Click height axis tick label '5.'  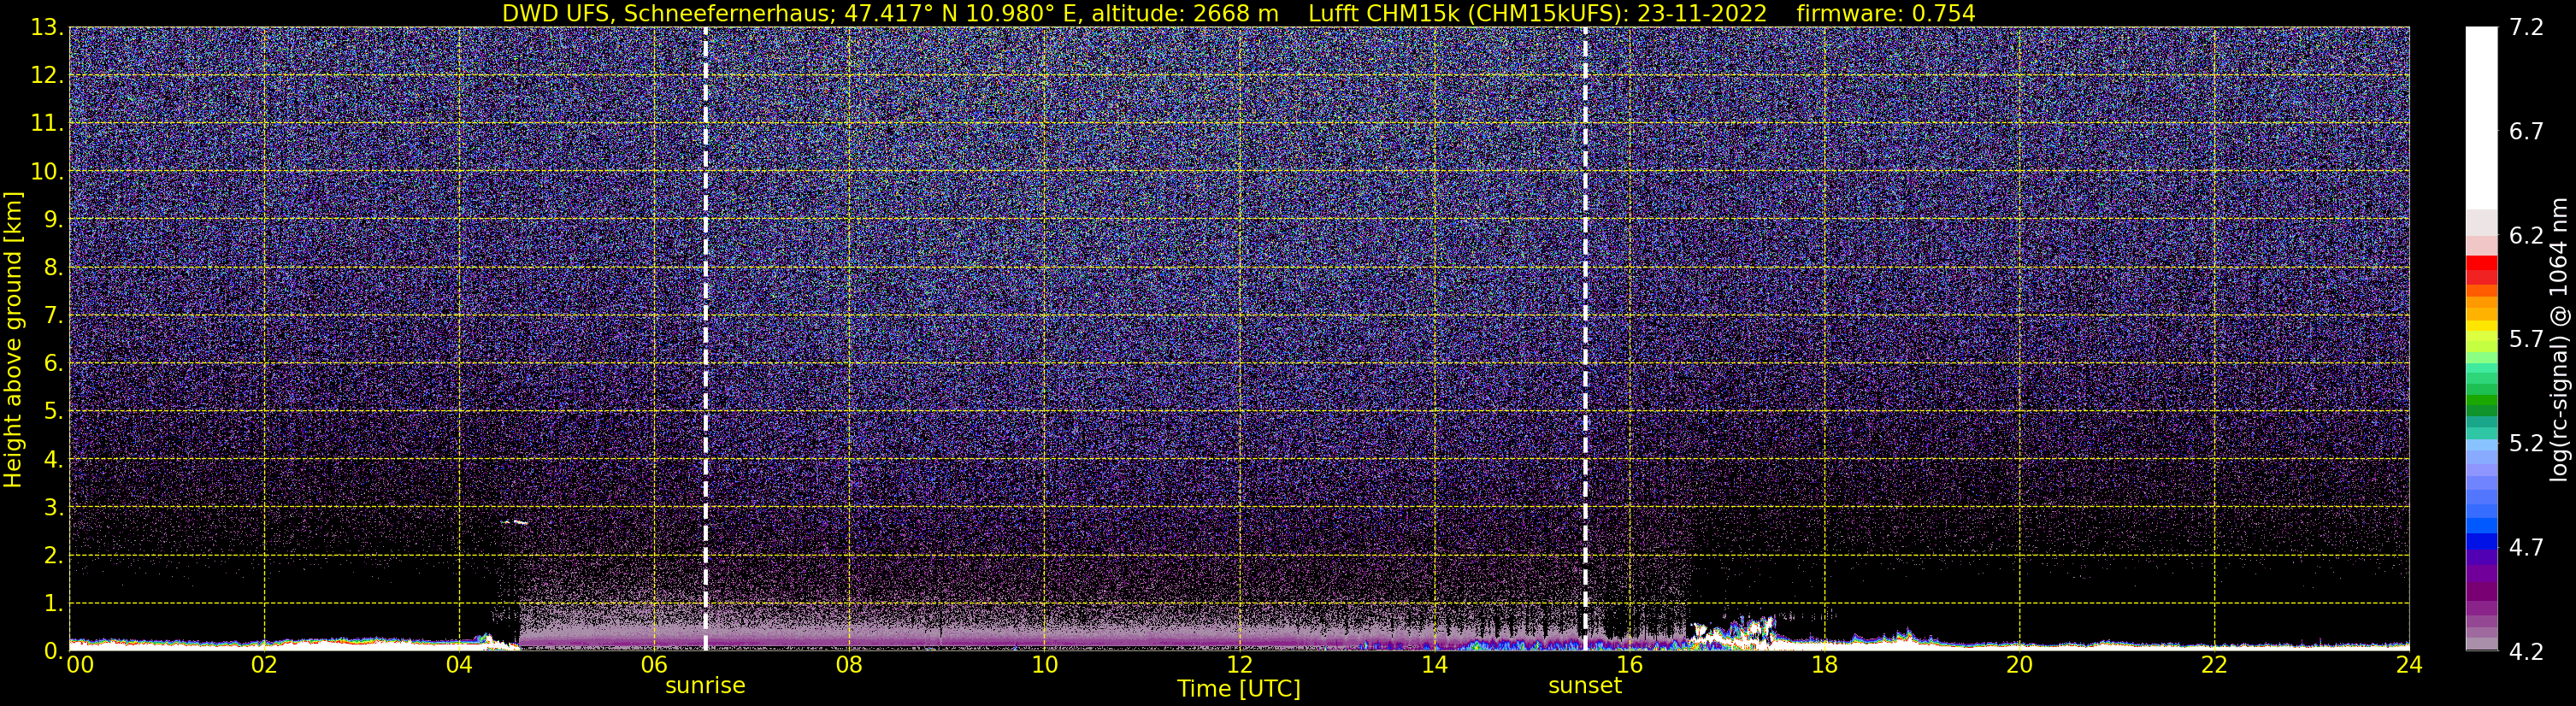point(54,412)
